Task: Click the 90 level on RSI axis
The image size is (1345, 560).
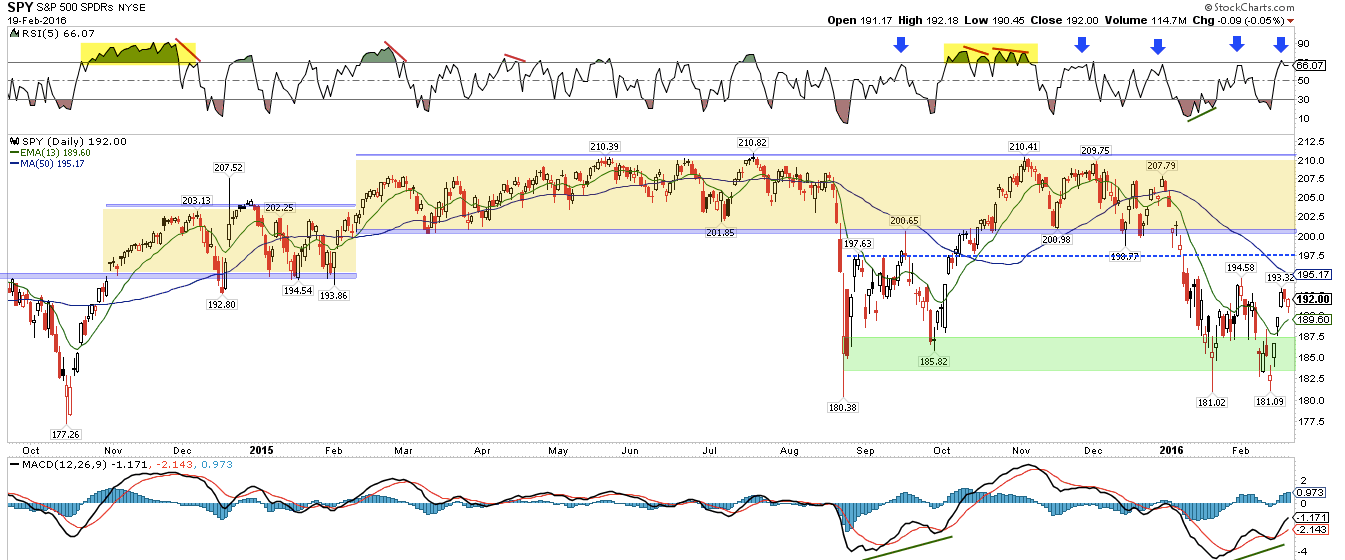Action: point(1302,44)
